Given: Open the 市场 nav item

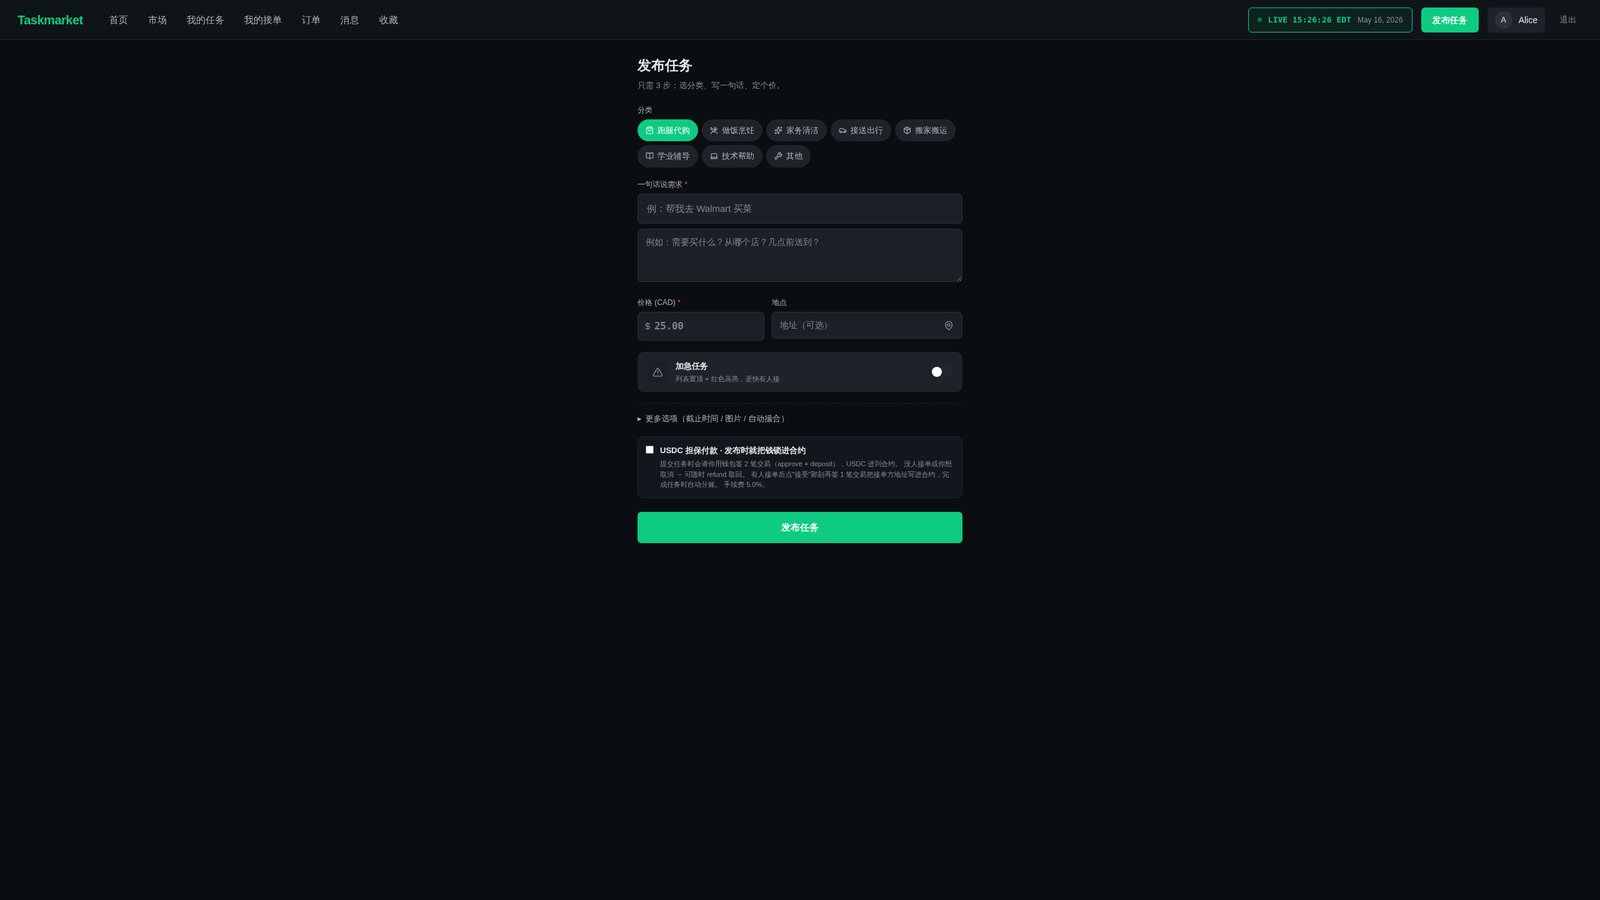Looking at the screenshot, I should click(157, 20).
